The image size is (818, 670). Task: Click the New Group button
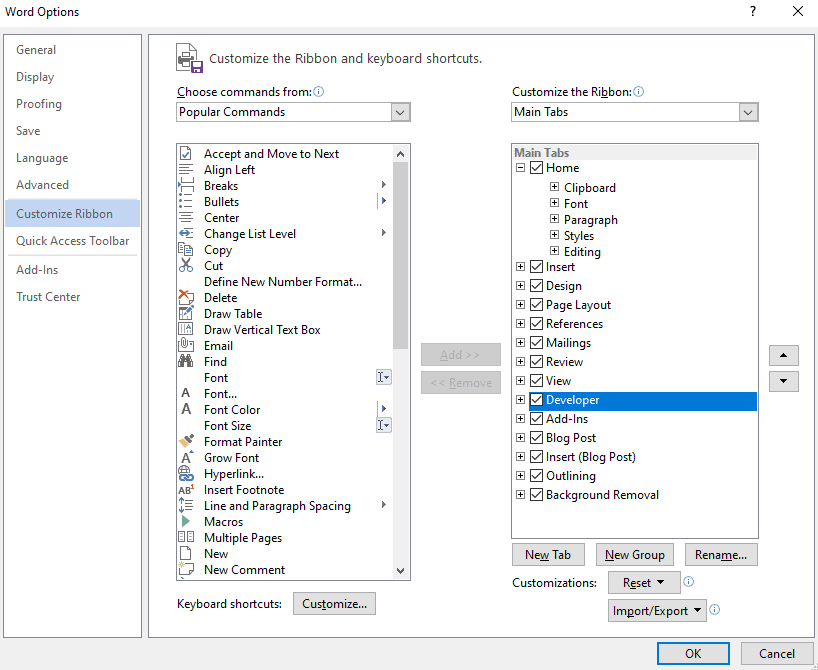[x=634, y=555]
